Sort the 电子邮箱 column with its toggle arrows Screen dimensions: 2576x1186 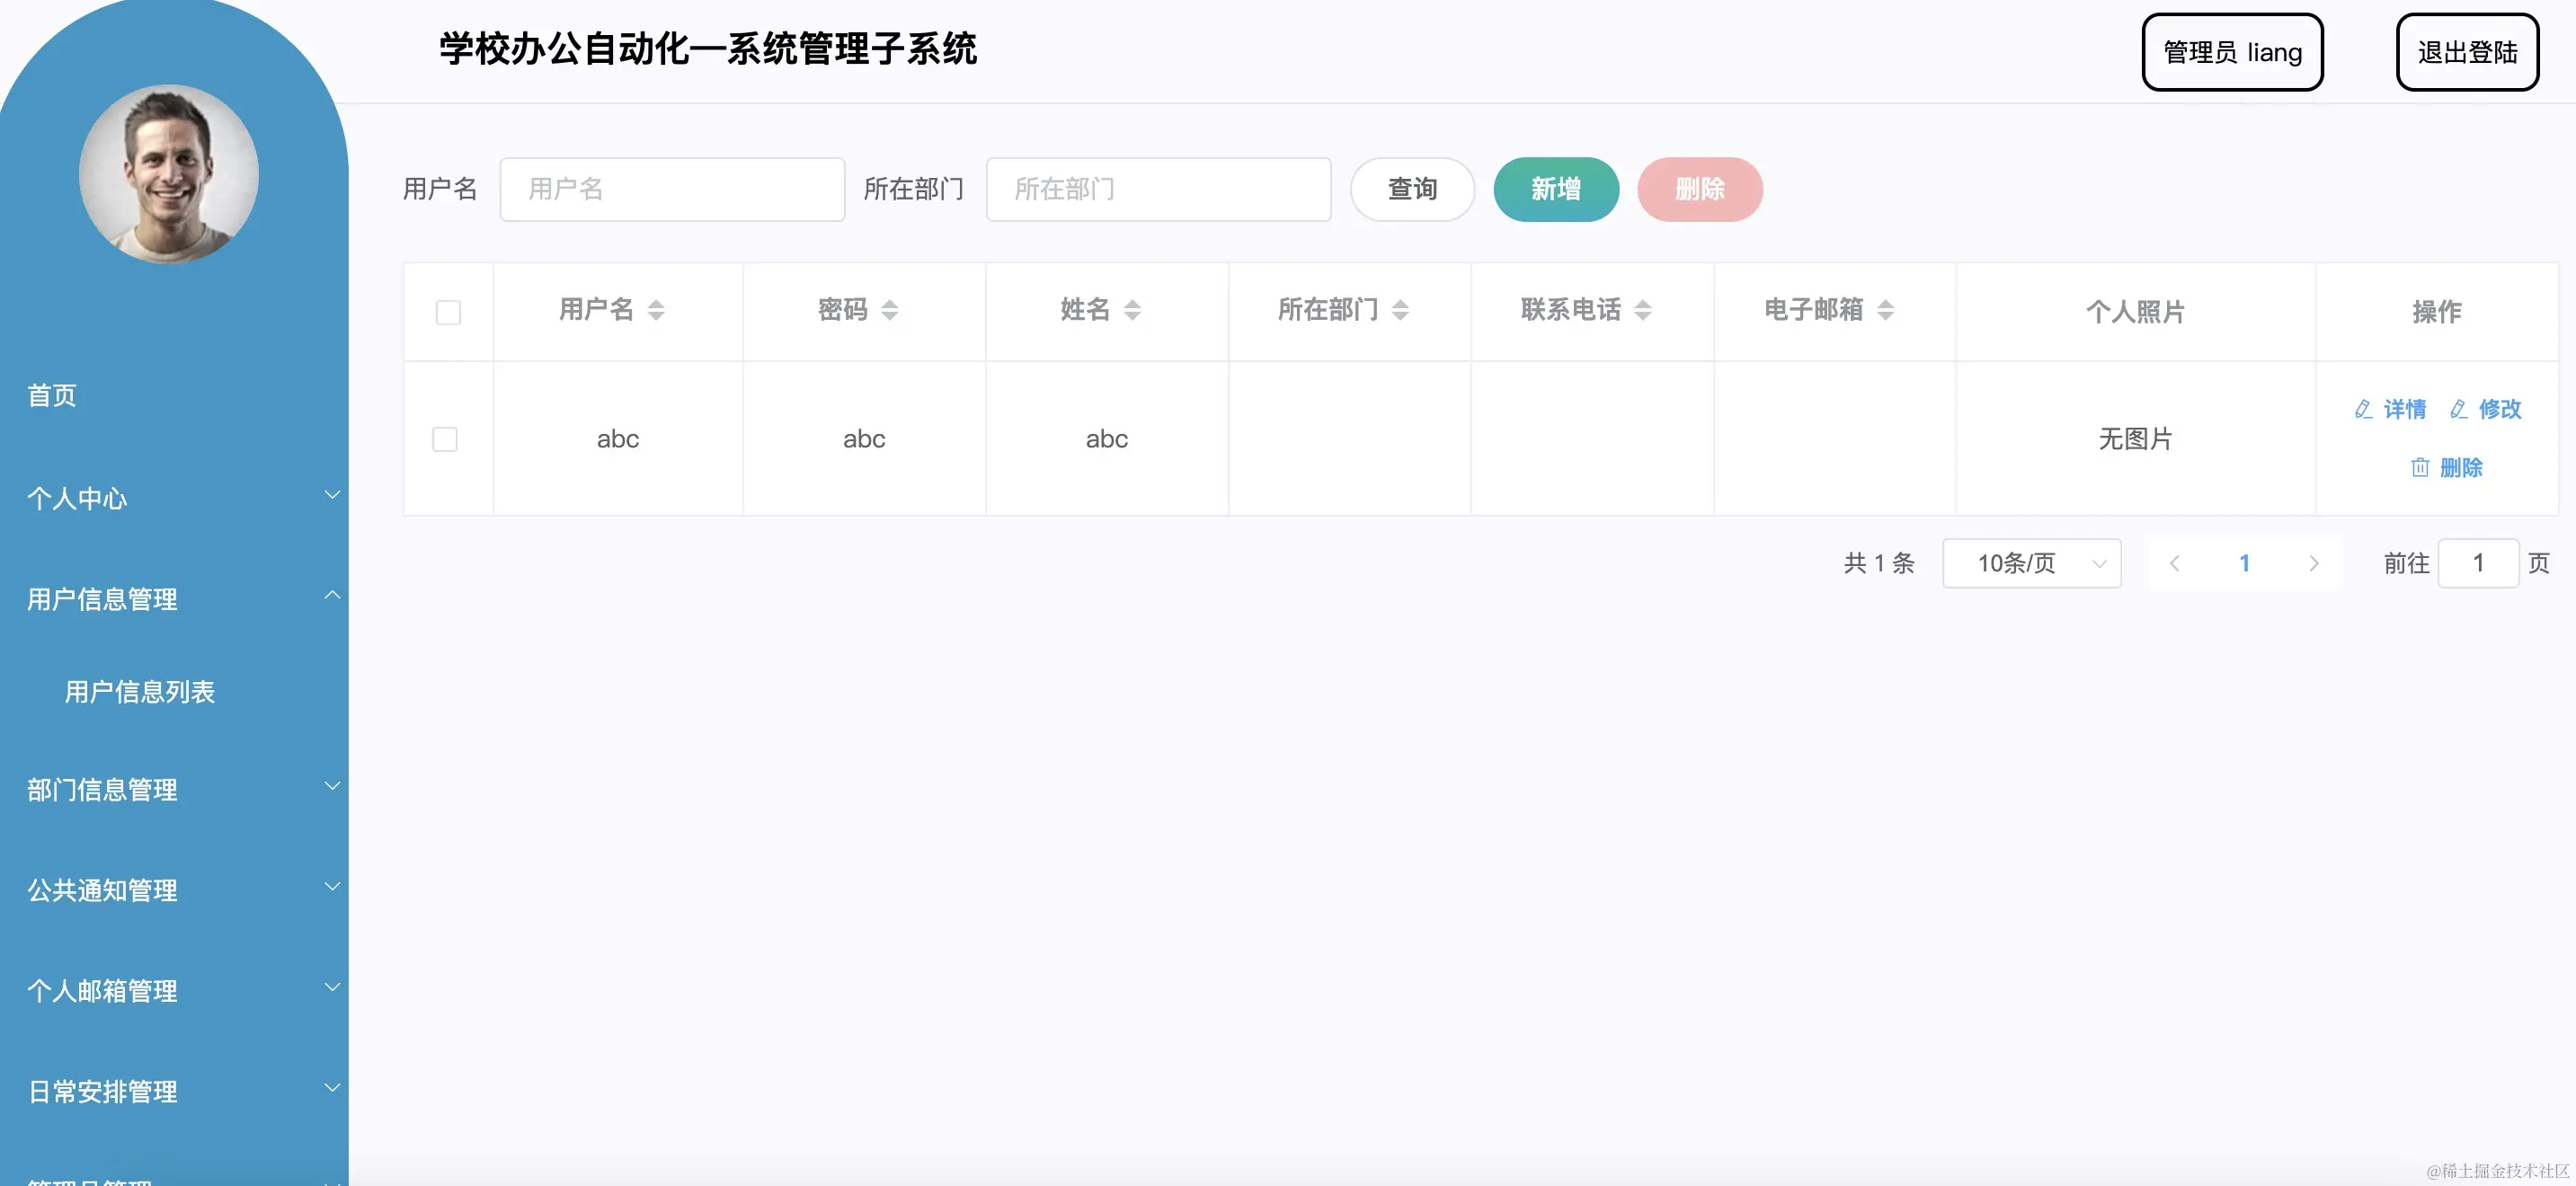click(1886, 310)
